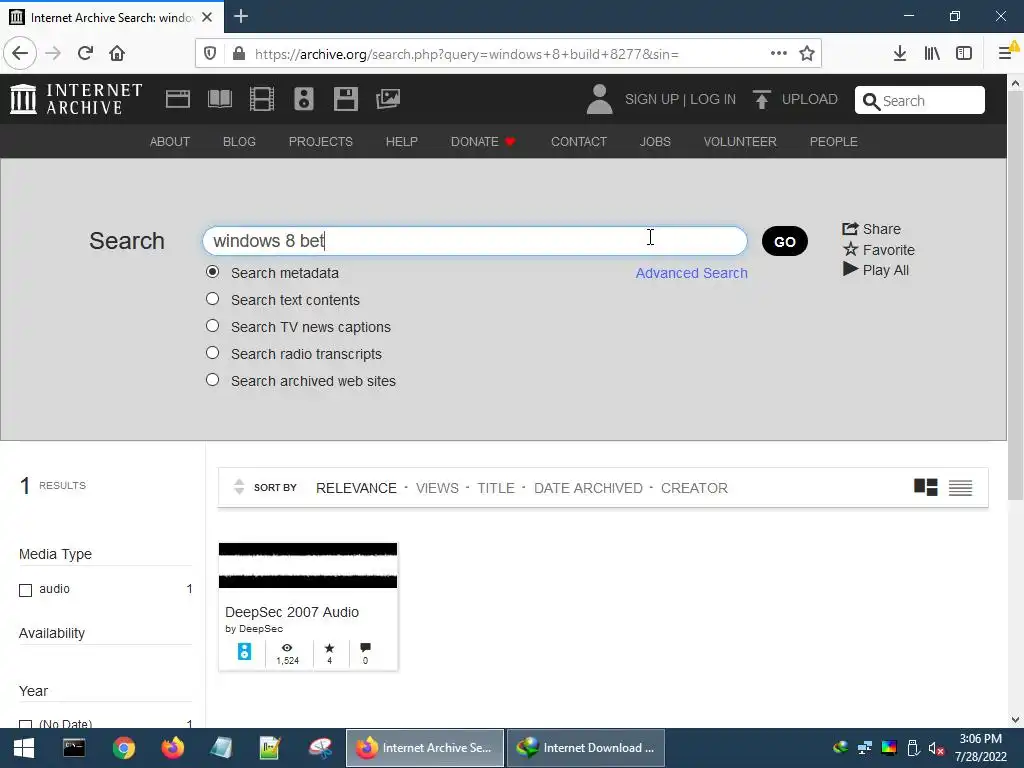Switch results to tile view
This screenshot has height=768, width=1024.
925,487
